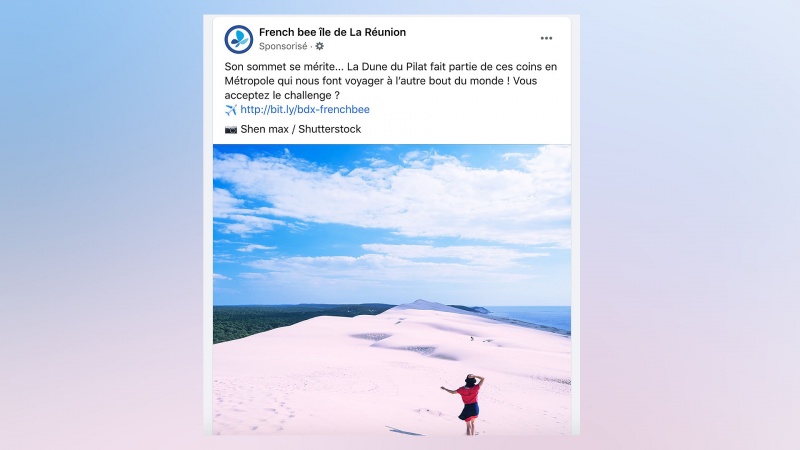
Task: Open the Dune du Pilat post photo
Action: click(392, 290)
